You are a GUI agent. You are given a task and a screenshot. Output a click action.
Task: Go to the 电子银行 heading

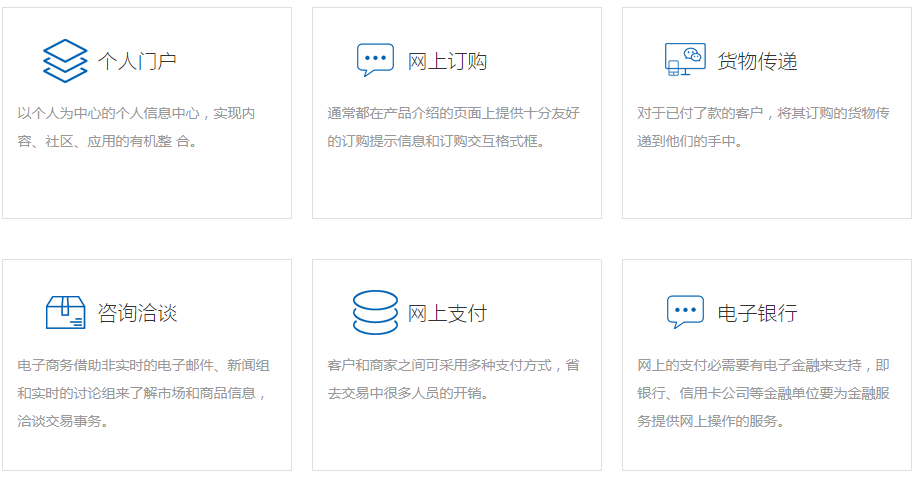tap(757, 313)
